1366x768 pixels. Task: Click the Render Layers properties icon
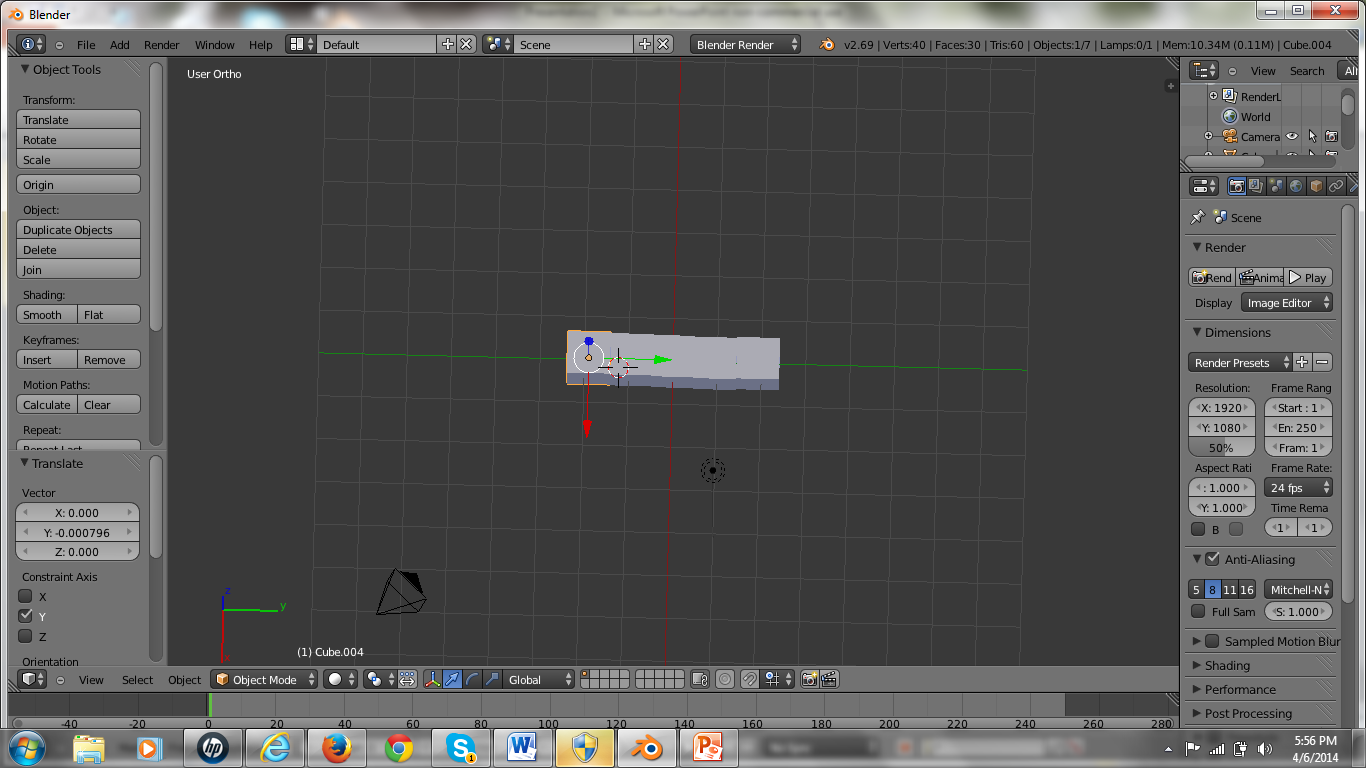click(x=1256, y=185)
